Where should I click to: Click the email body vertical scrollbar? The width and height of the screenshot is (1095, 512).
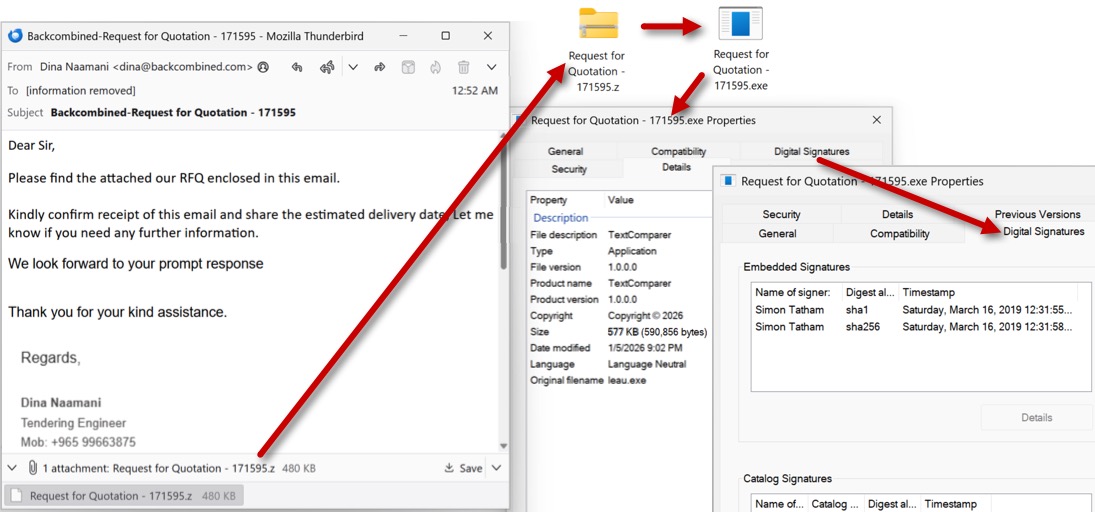503,240
